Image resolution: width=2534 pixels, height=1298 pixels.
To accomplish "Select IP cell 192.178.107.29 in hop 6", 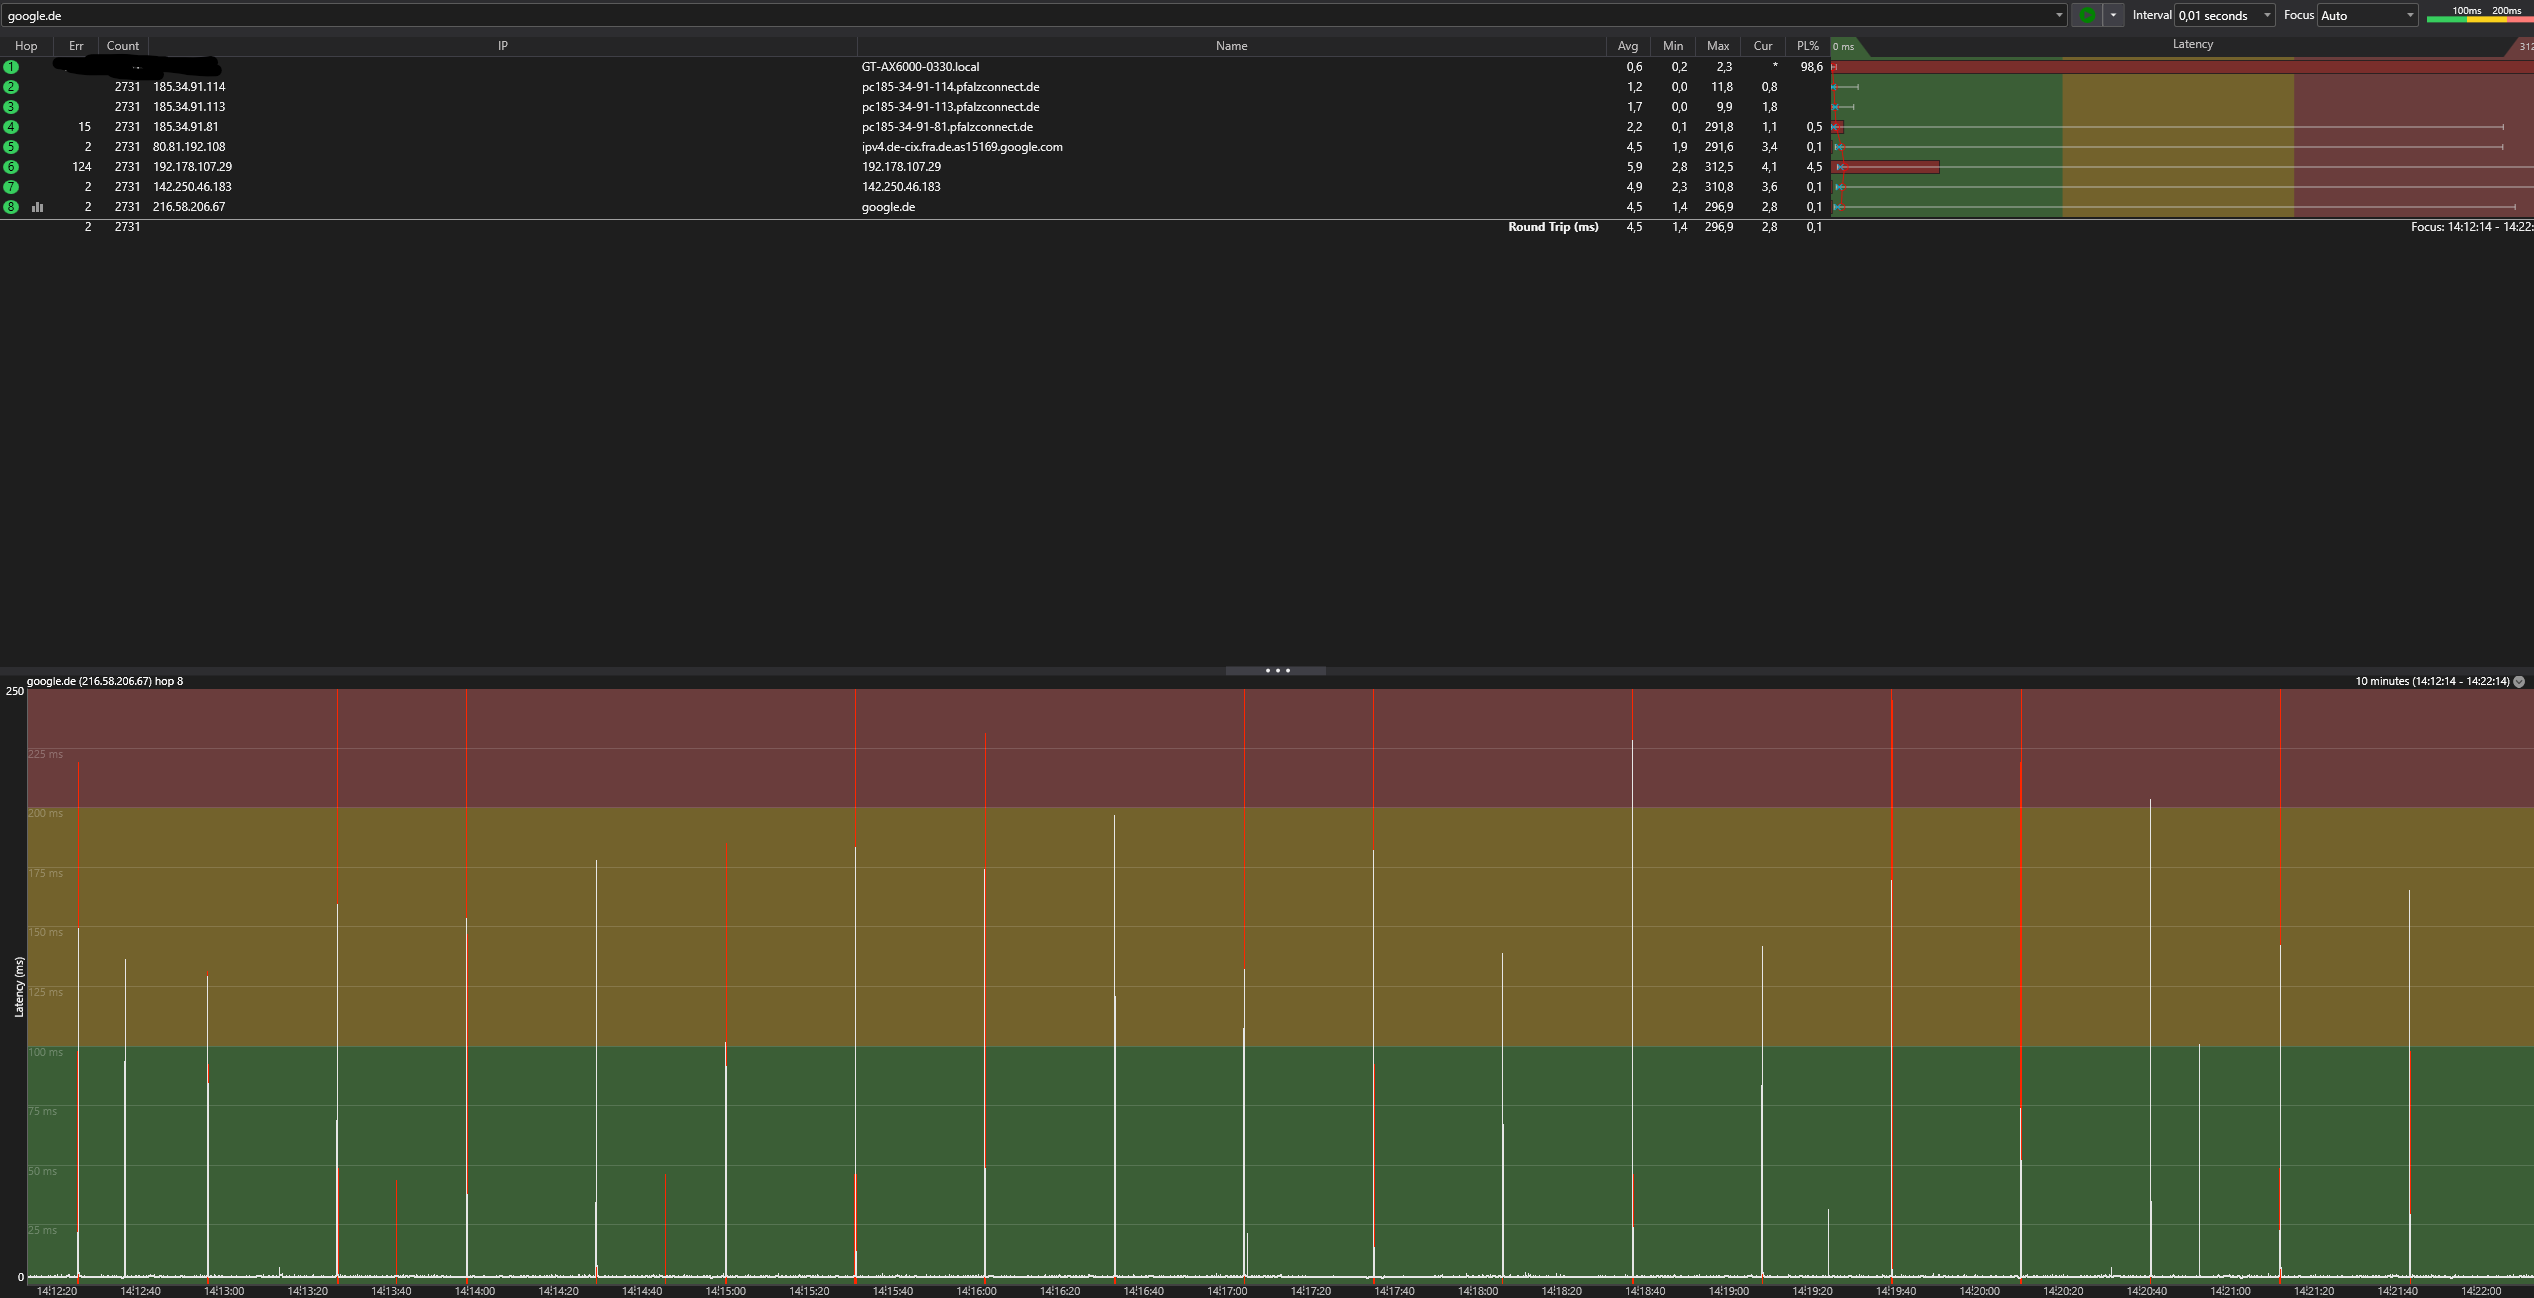I will [192, 167].
